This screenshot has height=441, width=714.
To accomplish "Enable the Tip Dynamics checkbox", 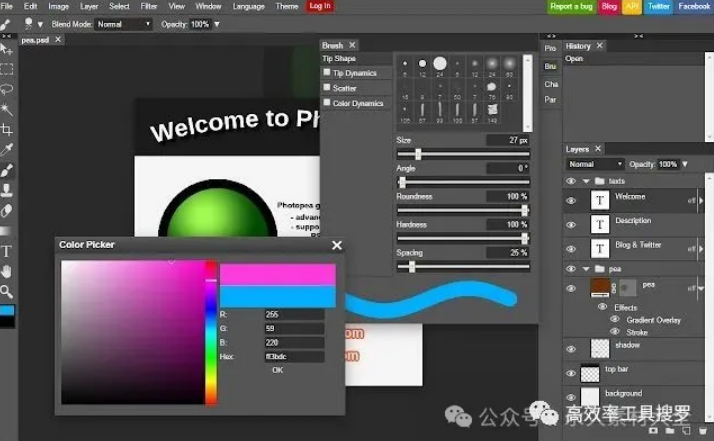I will [x=326, y=72].
